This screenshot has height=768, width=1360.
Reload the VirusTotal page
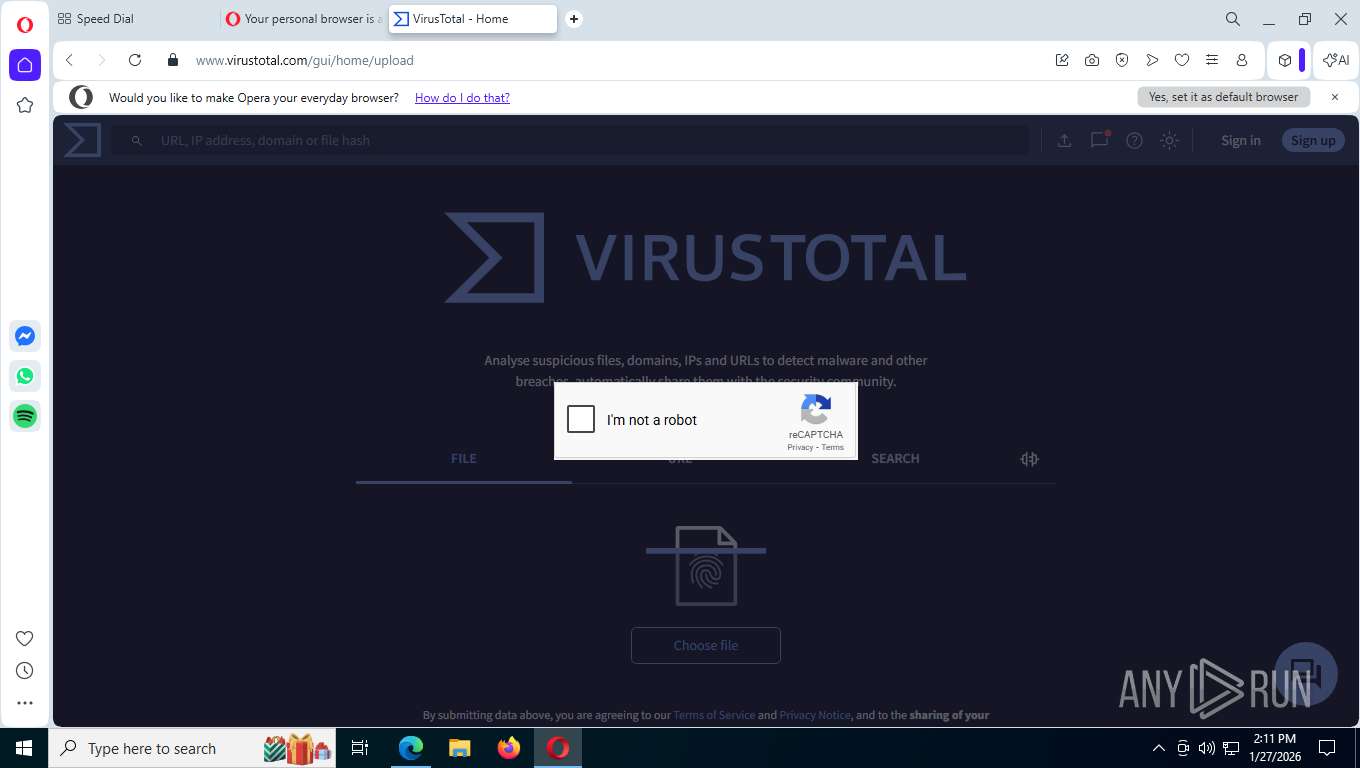135,60
